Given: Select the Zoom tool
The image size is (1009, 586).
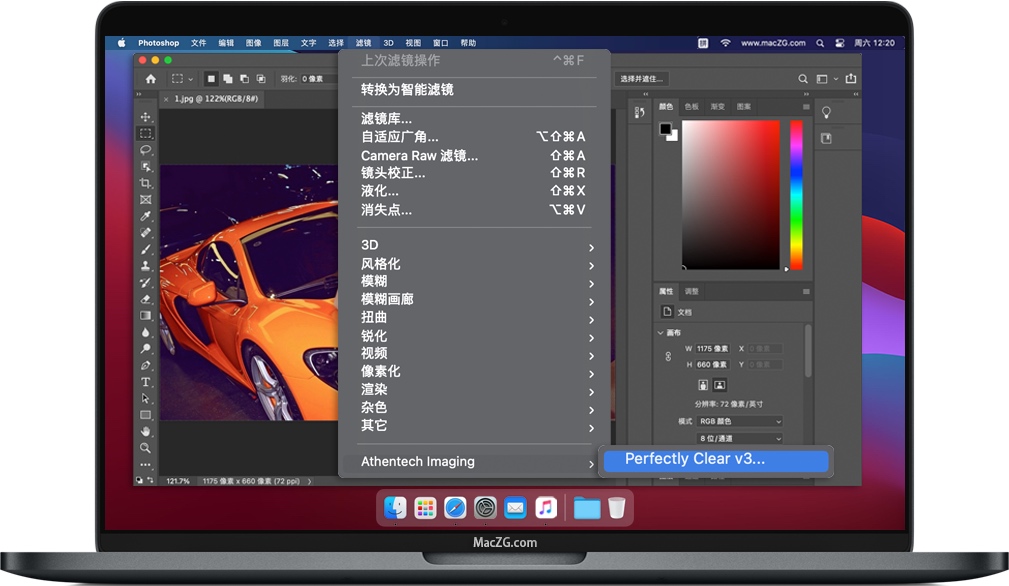Looking at the screenshot, I should [x=145, y=450].
